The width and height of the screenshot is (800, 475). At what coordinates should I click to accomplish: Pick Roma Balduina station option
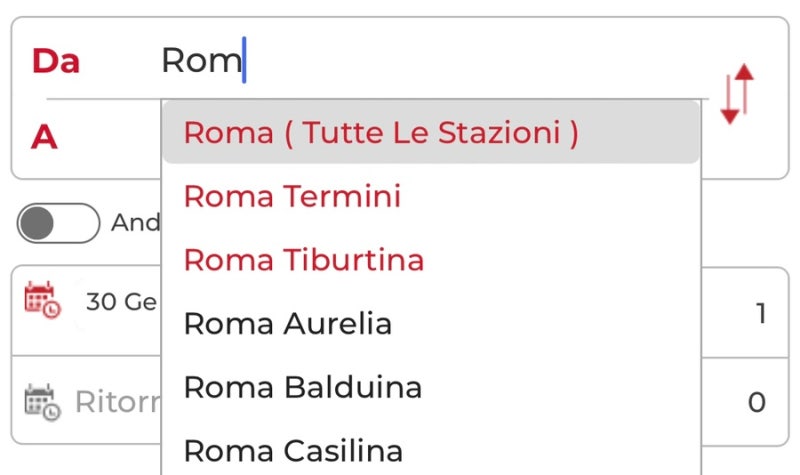[431, 387]
